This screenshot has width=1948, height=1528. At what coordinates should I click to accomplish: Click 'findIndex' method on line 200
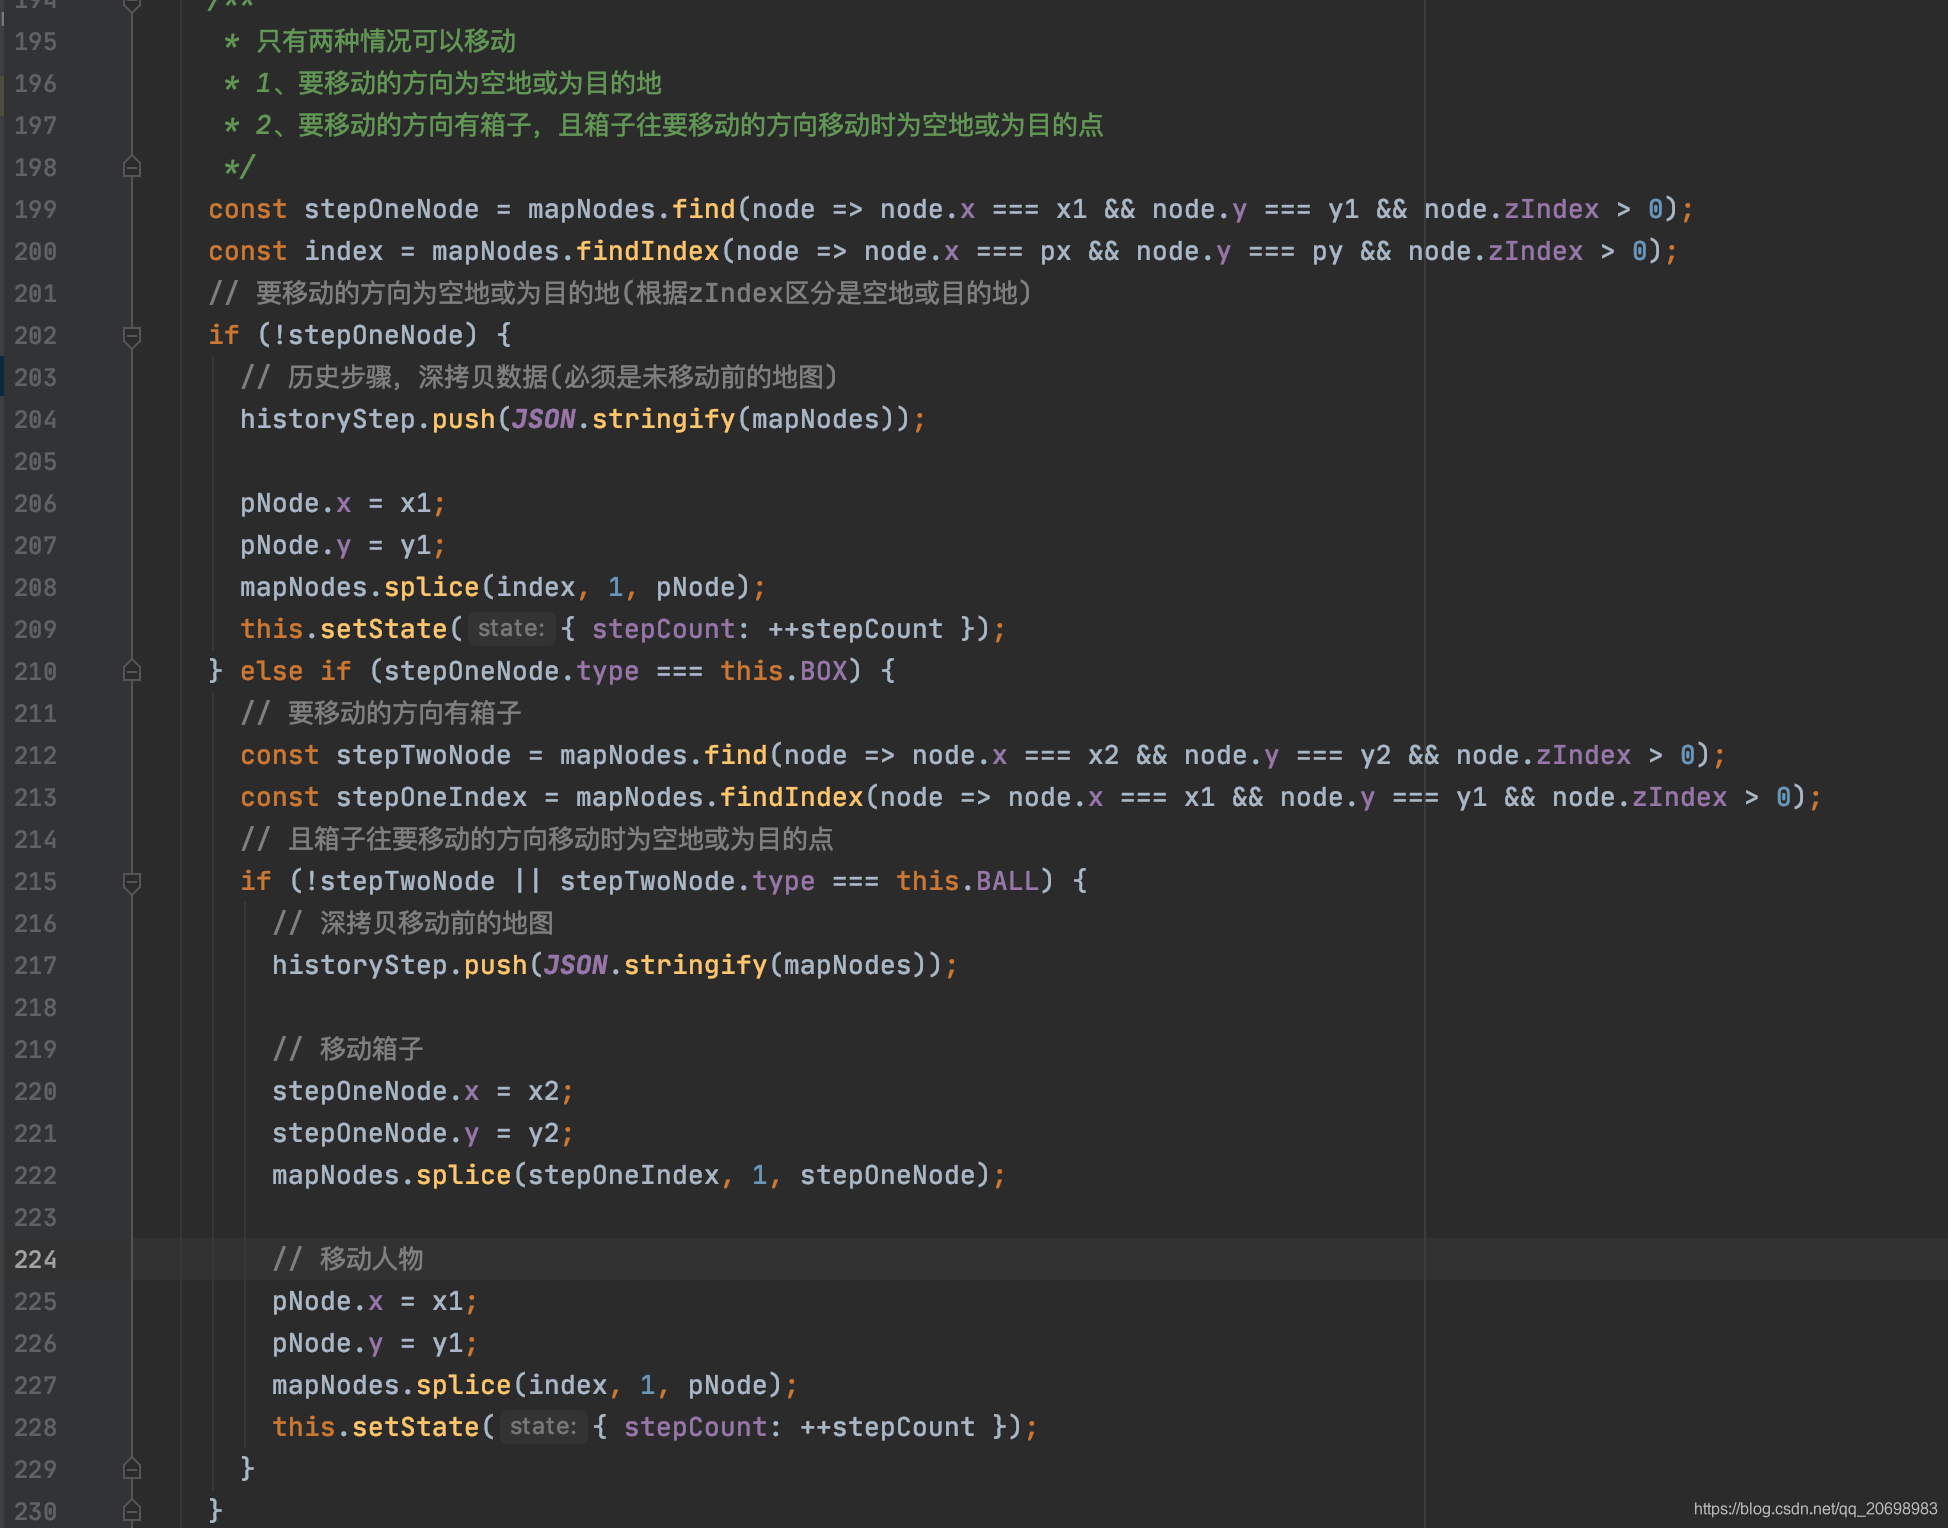[647, 251]
